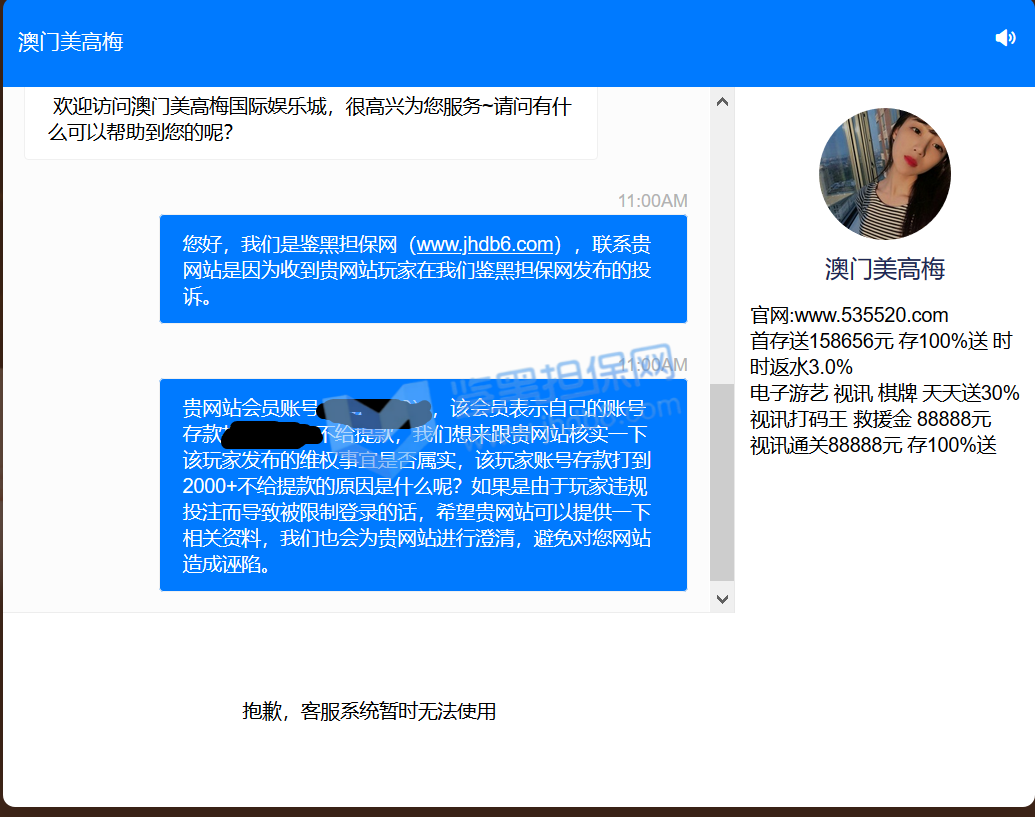Image resolution: width=1035 pixels, height=817 pixels.
Task: Click the notice 抱歉，客服系统暂时无法使用
Action: pos(369,712)
